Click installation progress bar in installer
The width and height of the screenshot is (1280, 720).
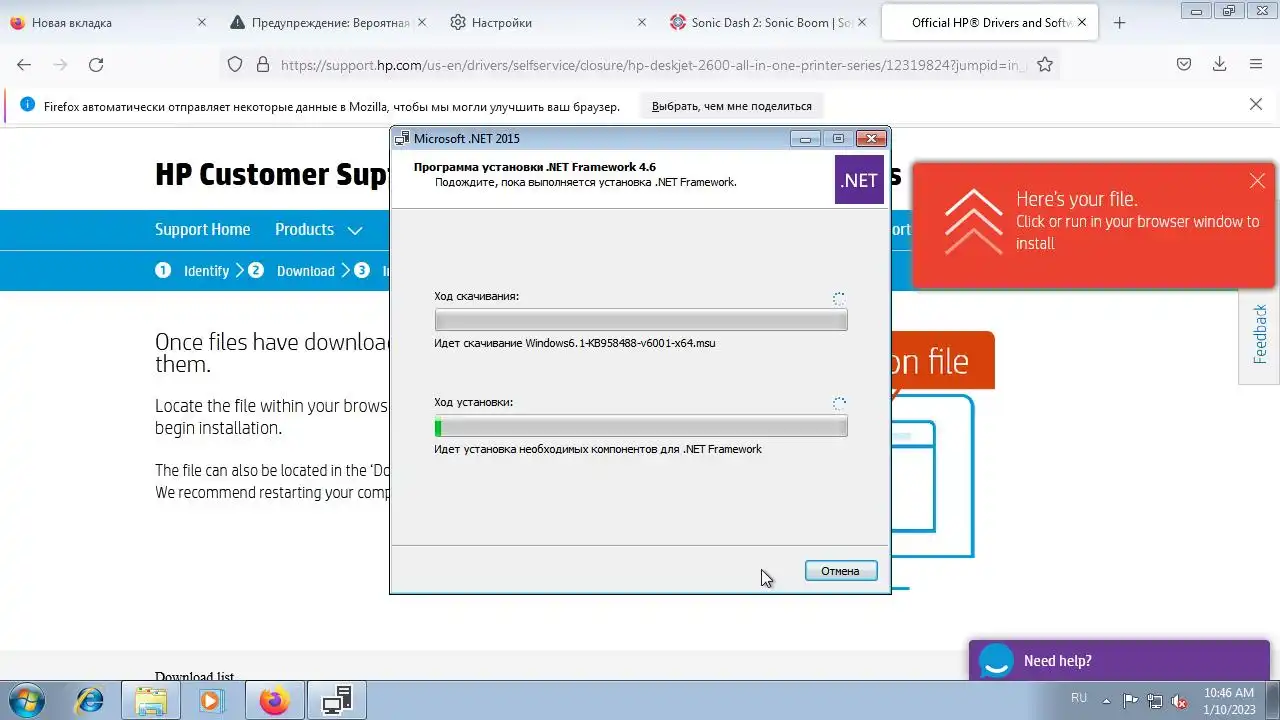tap(641, 427)
